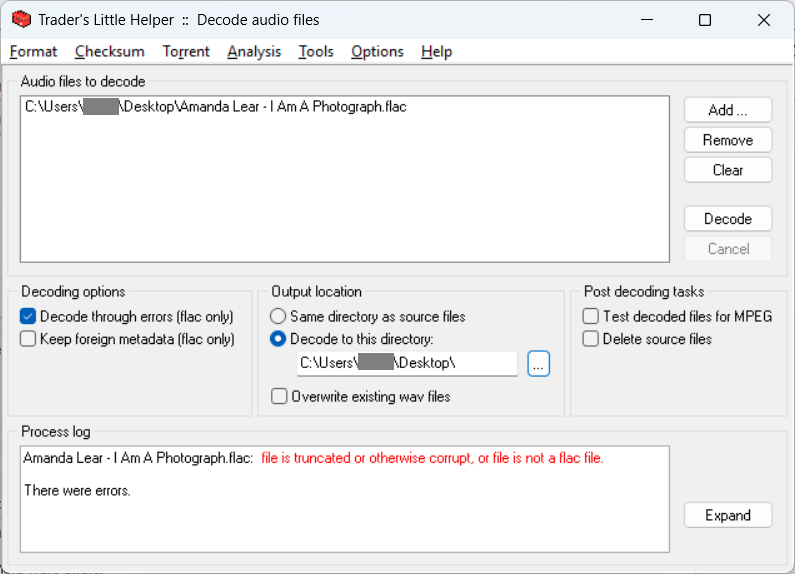Open the Tools menu
This screenshot has width=795, height=574.
tap(316, 52)
